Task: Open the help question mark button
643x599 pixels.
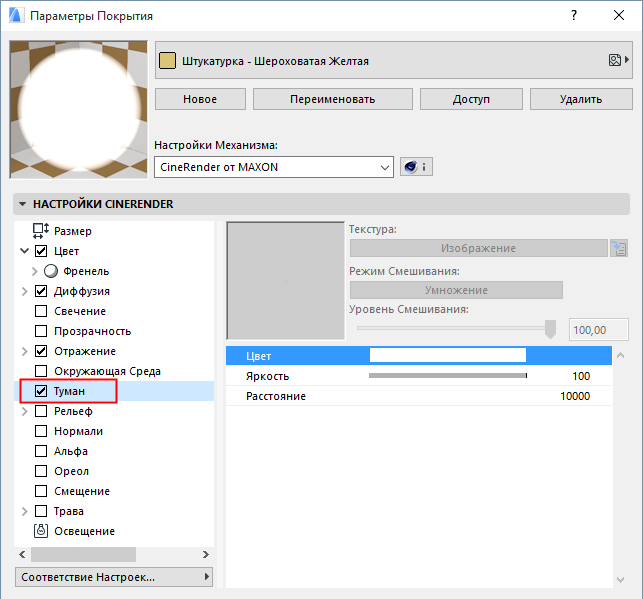Action: [x=574, y=16]
